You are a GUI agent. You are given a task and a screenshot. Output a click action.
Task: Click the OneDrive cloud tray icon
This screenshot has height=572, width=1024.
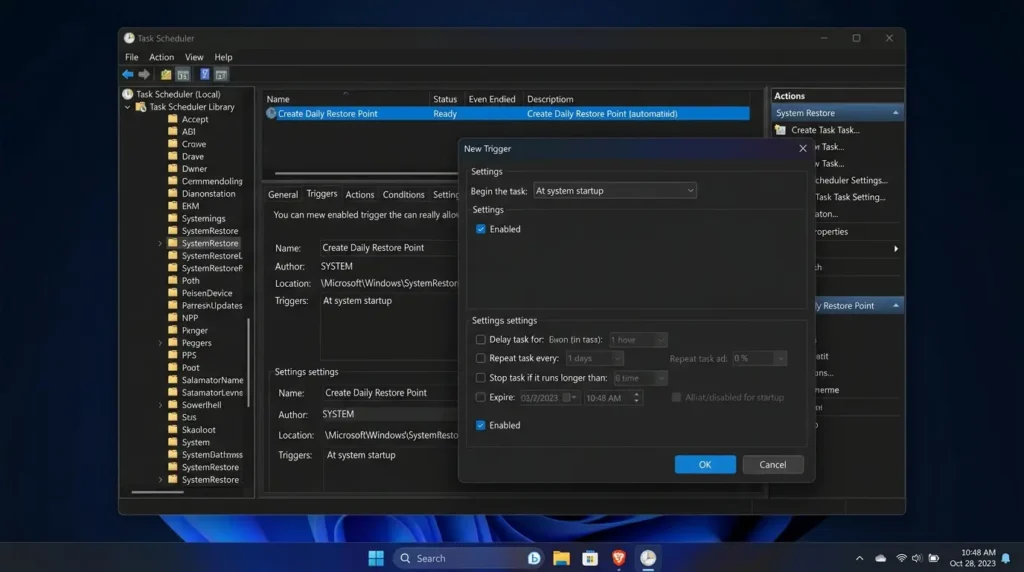coord(881,558)
